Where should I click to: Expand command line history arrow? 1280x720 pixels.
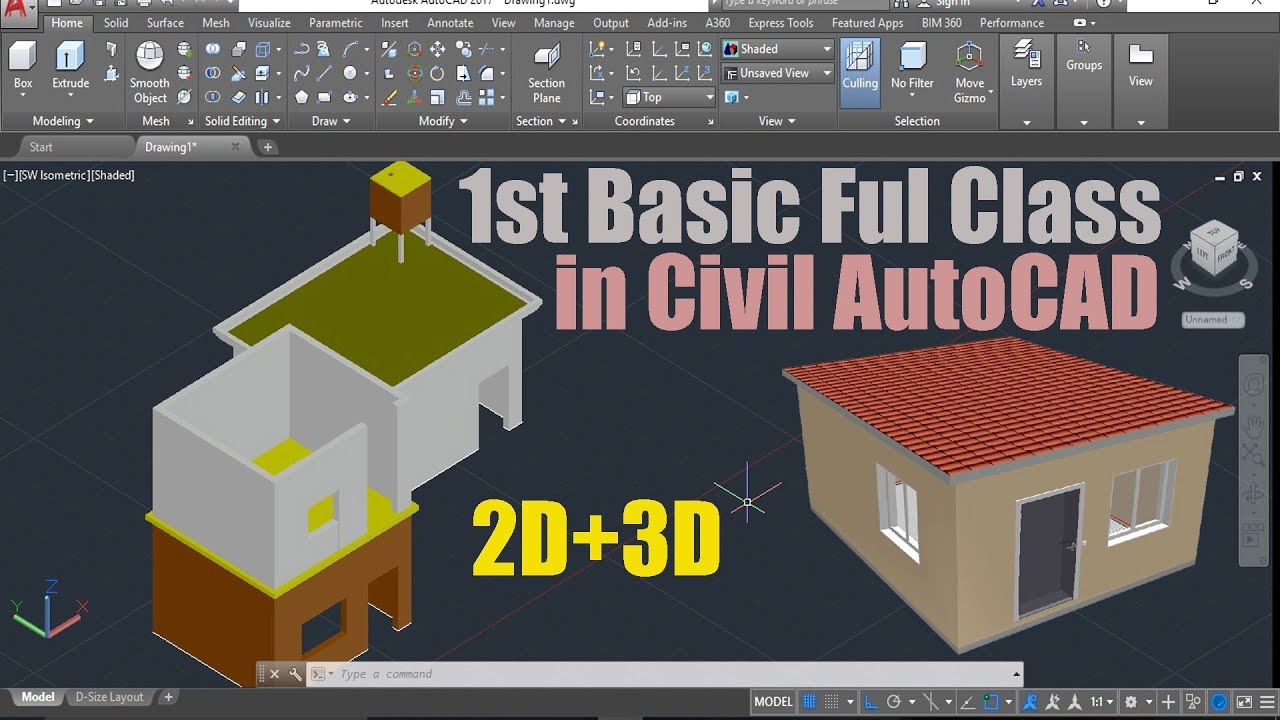point(1016,674)
